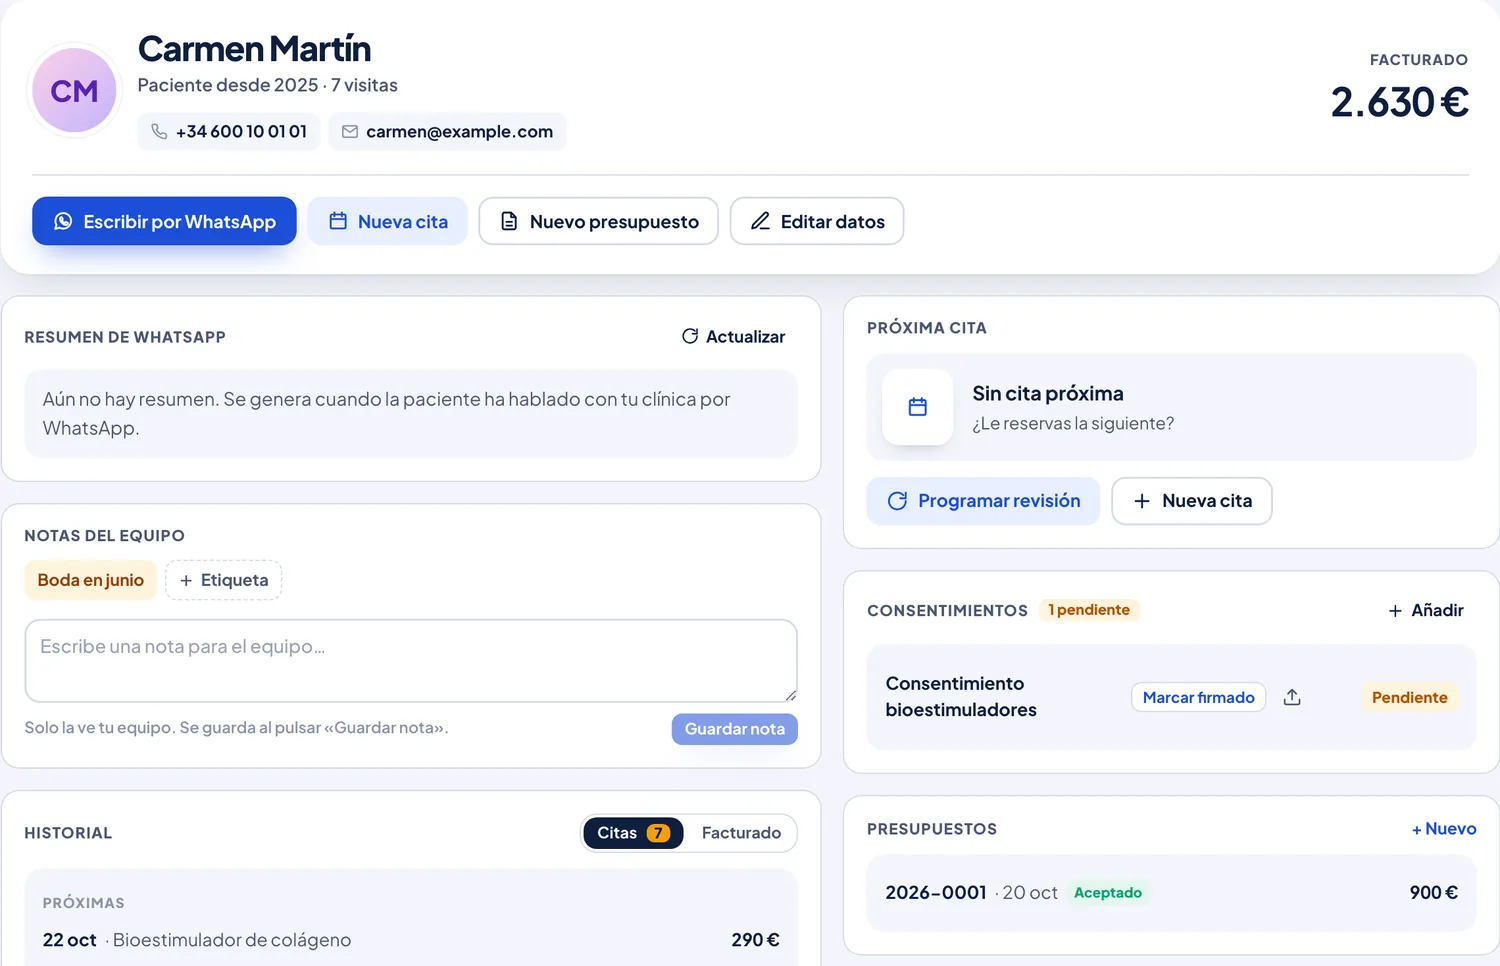Create a Nuevo presupuesto
Viewport: 1500px width, 966px height.
click(x=598, y=221)
